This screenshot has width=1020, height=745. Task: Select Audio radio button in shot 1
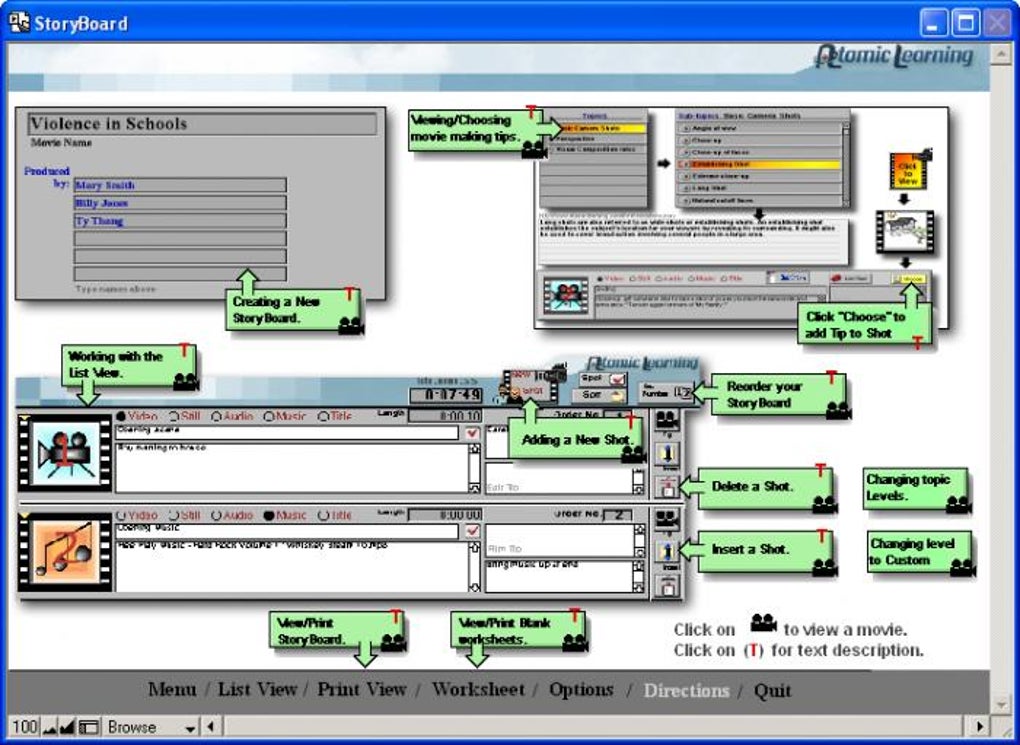coord(216,416)
